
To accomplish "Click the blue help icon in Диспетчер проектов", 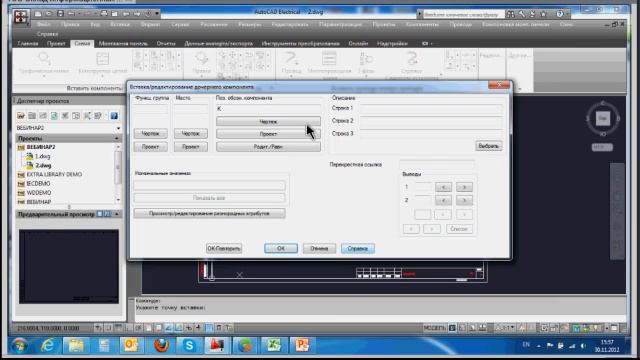I will [x=114, y=116].
